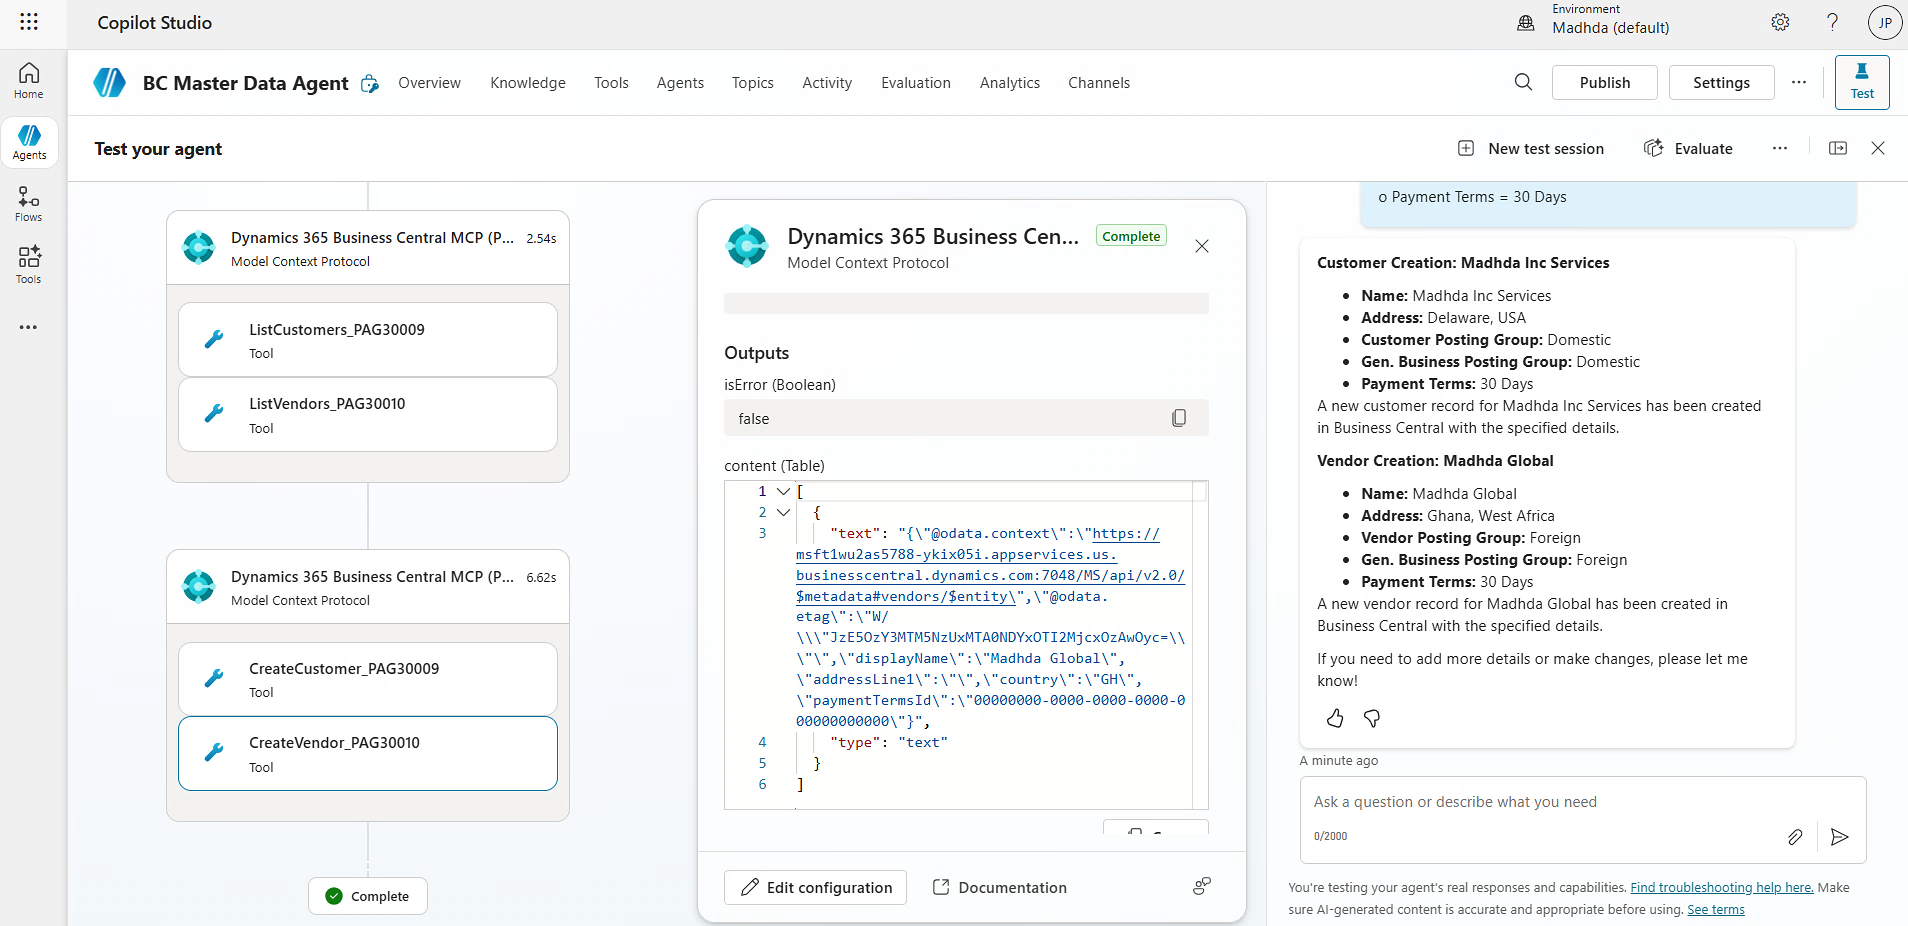The width and height of the screenshot is (1908, 926).
Task: Start a New test session
Action: pos(1531,149)
